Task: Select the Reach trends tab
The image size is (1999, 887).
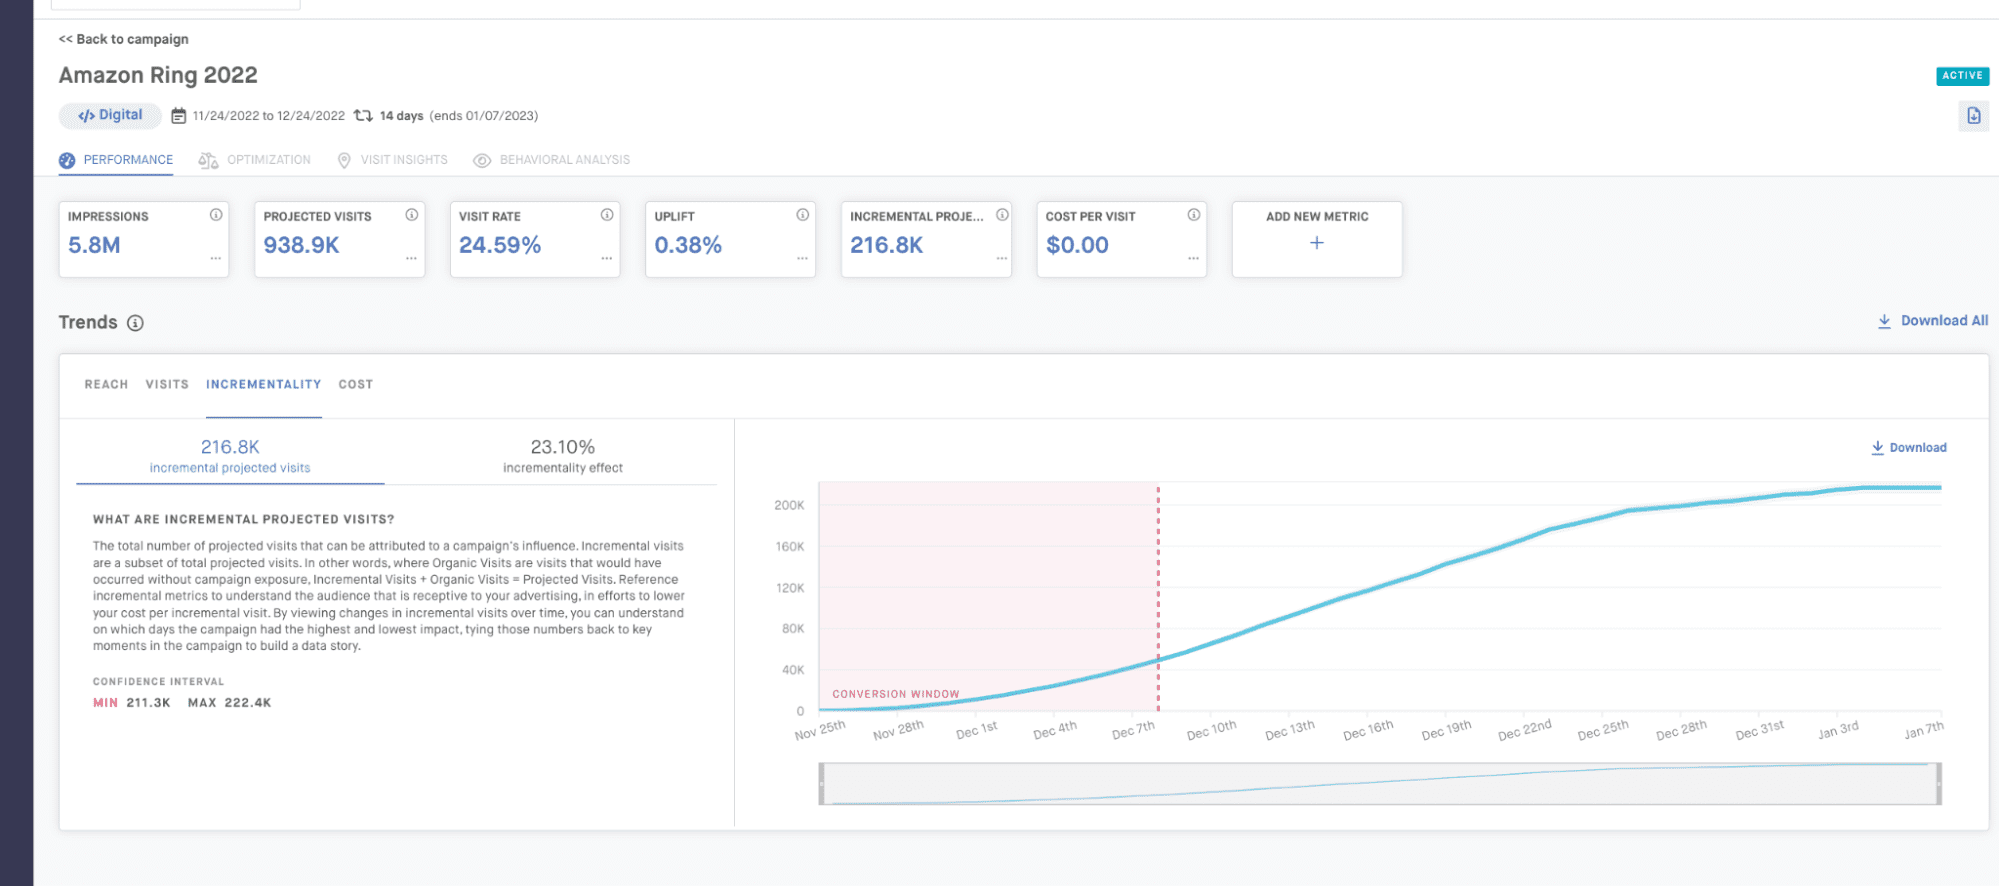Action: click(106, 385)
